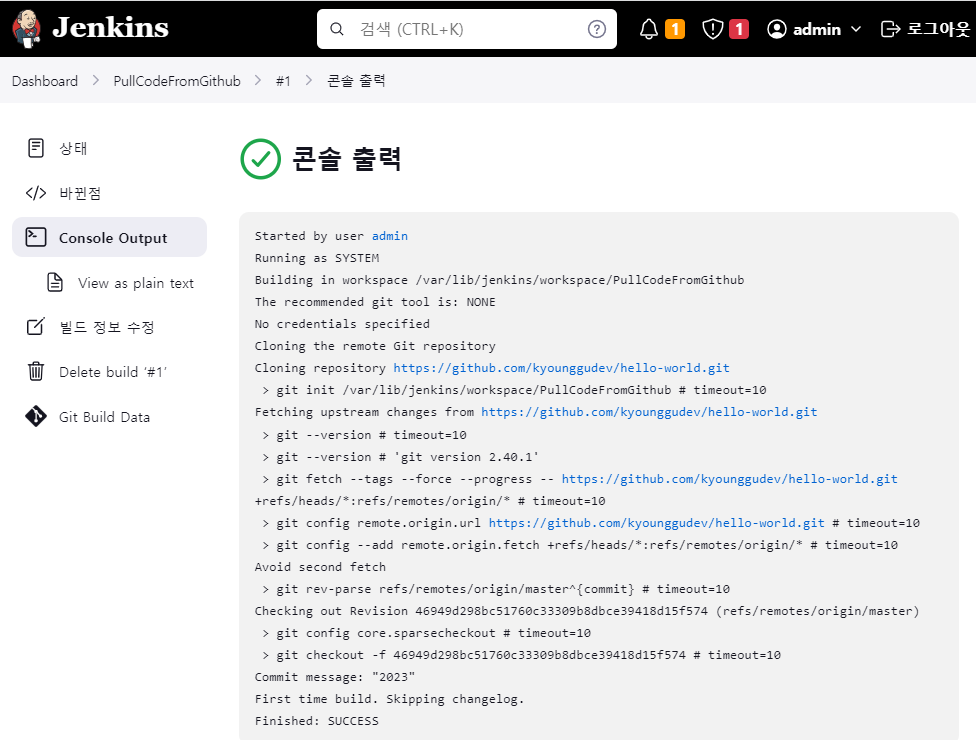Screen dimensions: 976x740
Task: Click the status document icon in sidebar
Action: coord(35,148)
